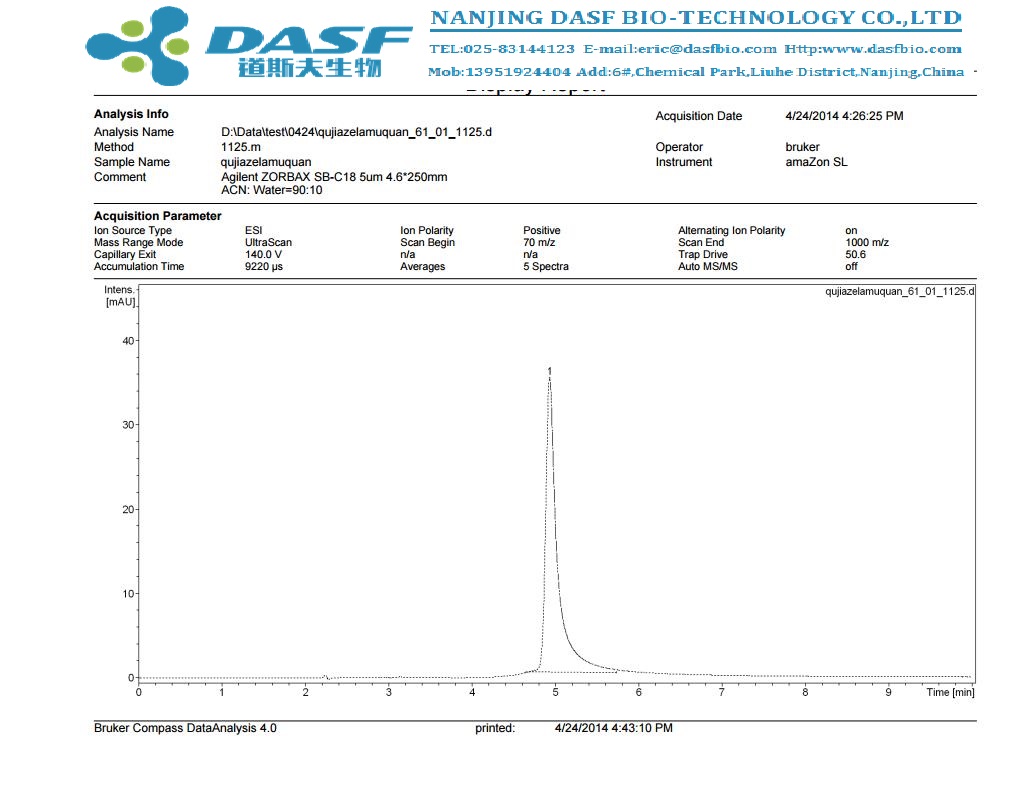
Task: Select the analysis name file path
Action: point(356,132)
